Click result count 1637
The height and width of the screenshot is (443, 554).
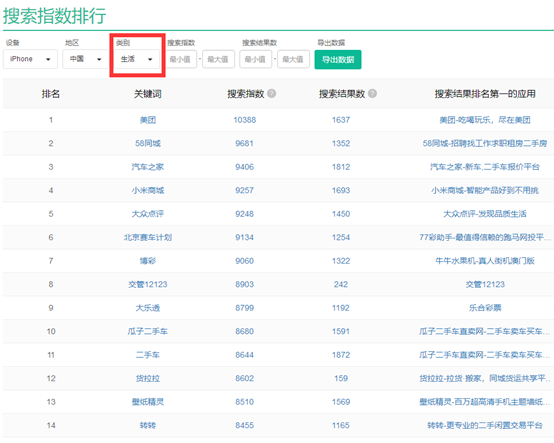pyautogui.click(x=341, y=120)
